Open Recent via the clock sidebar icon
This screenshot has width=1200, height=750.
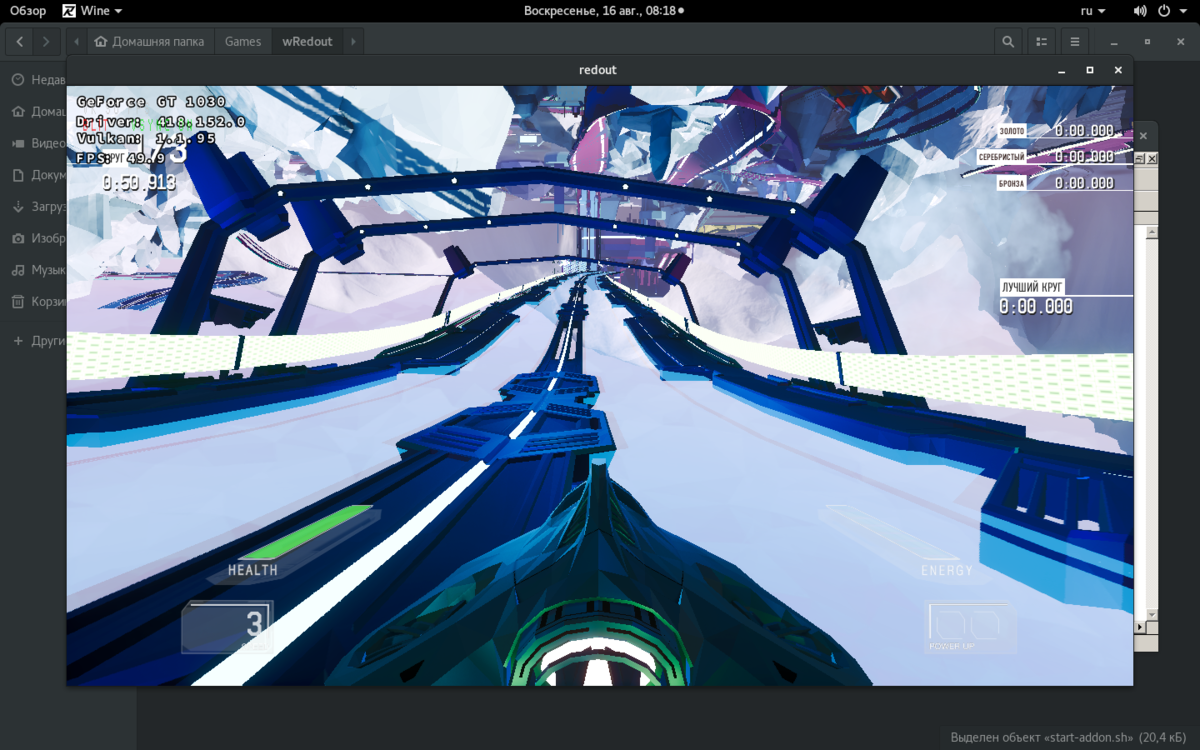(18, 80)
